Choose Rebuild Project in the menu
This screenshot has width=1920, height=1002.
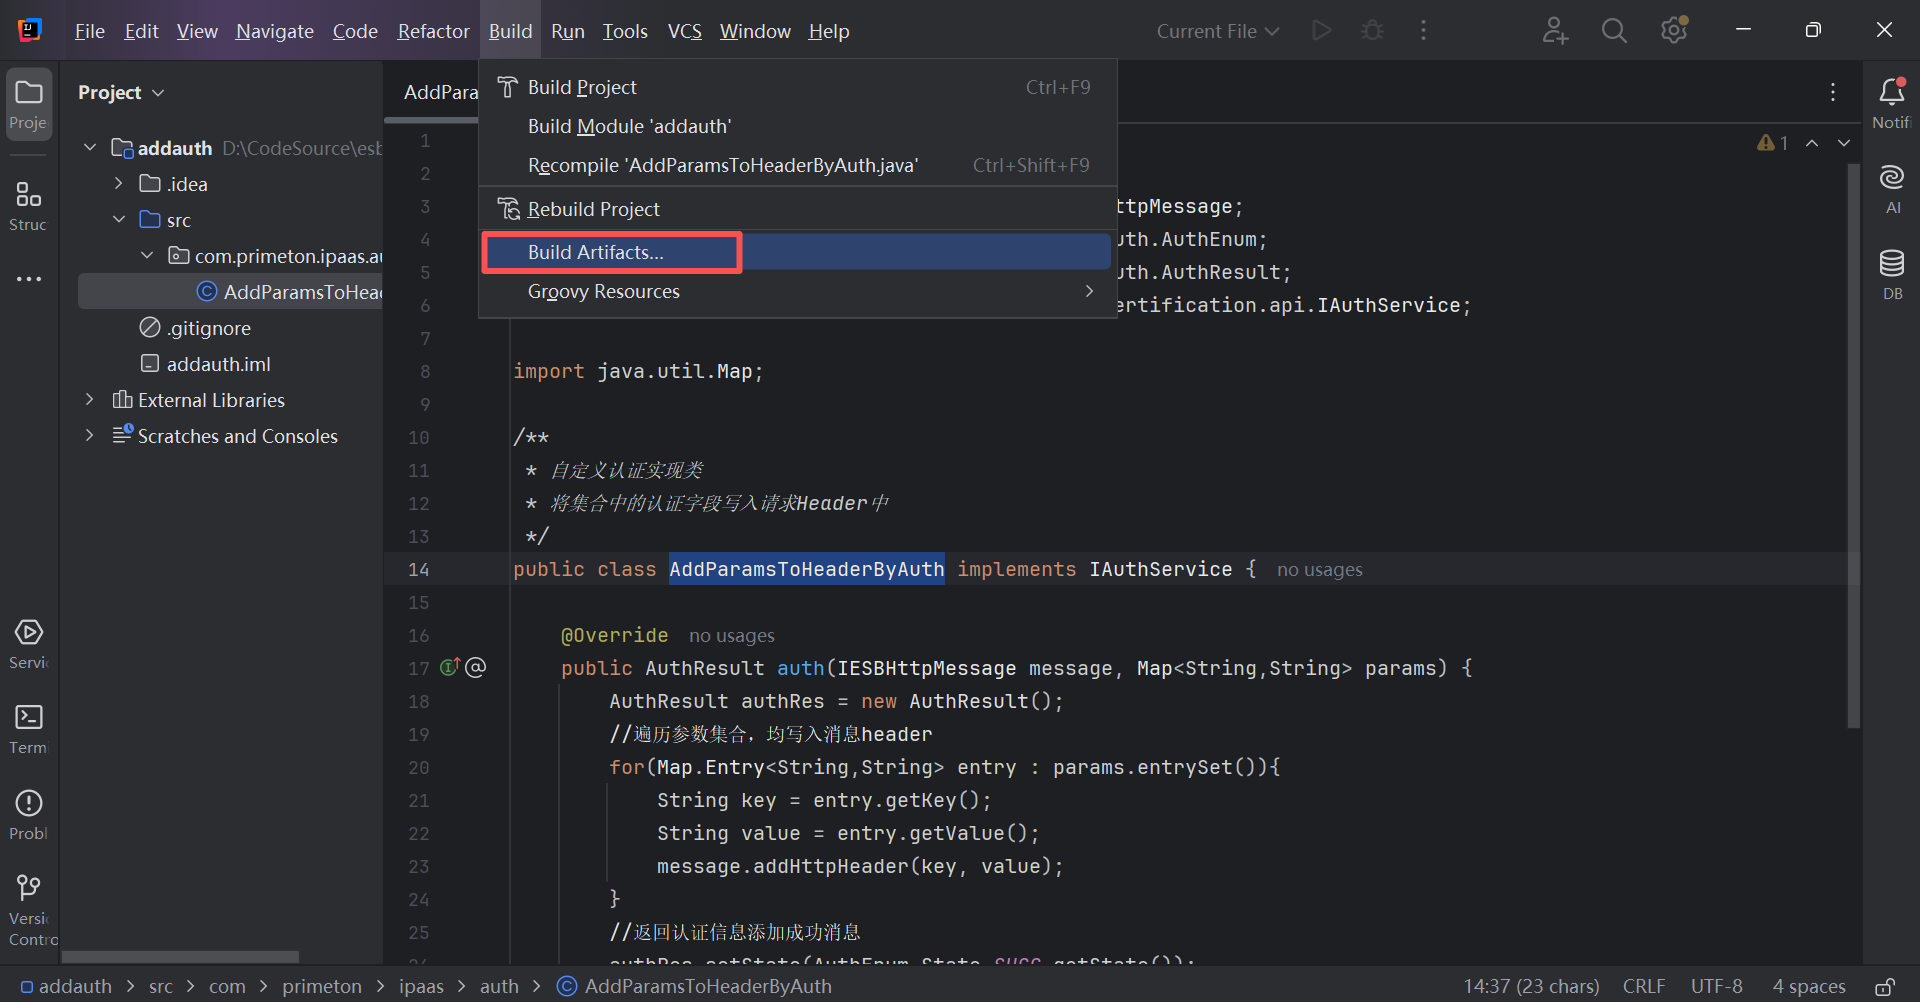pos(593,210)
